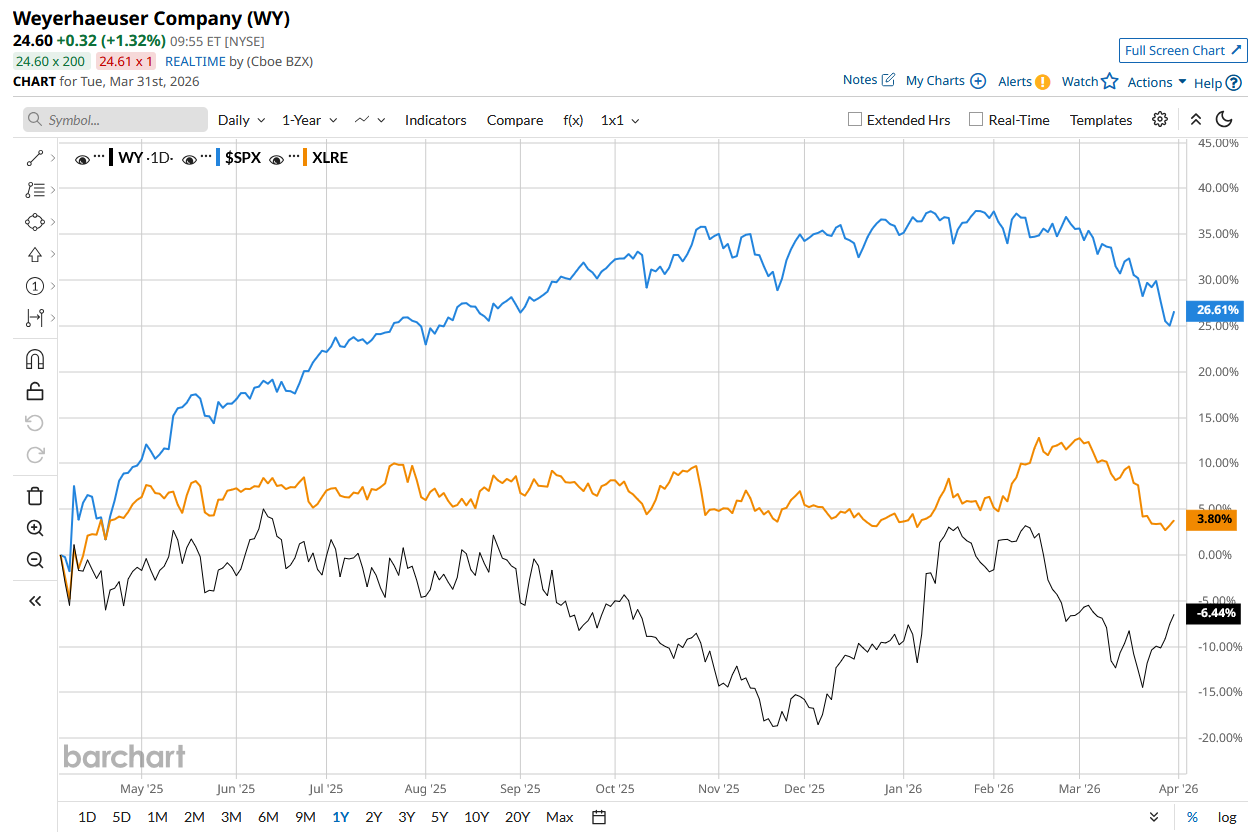
Task: Open the Indicators menu
Action: click(435, 120)
